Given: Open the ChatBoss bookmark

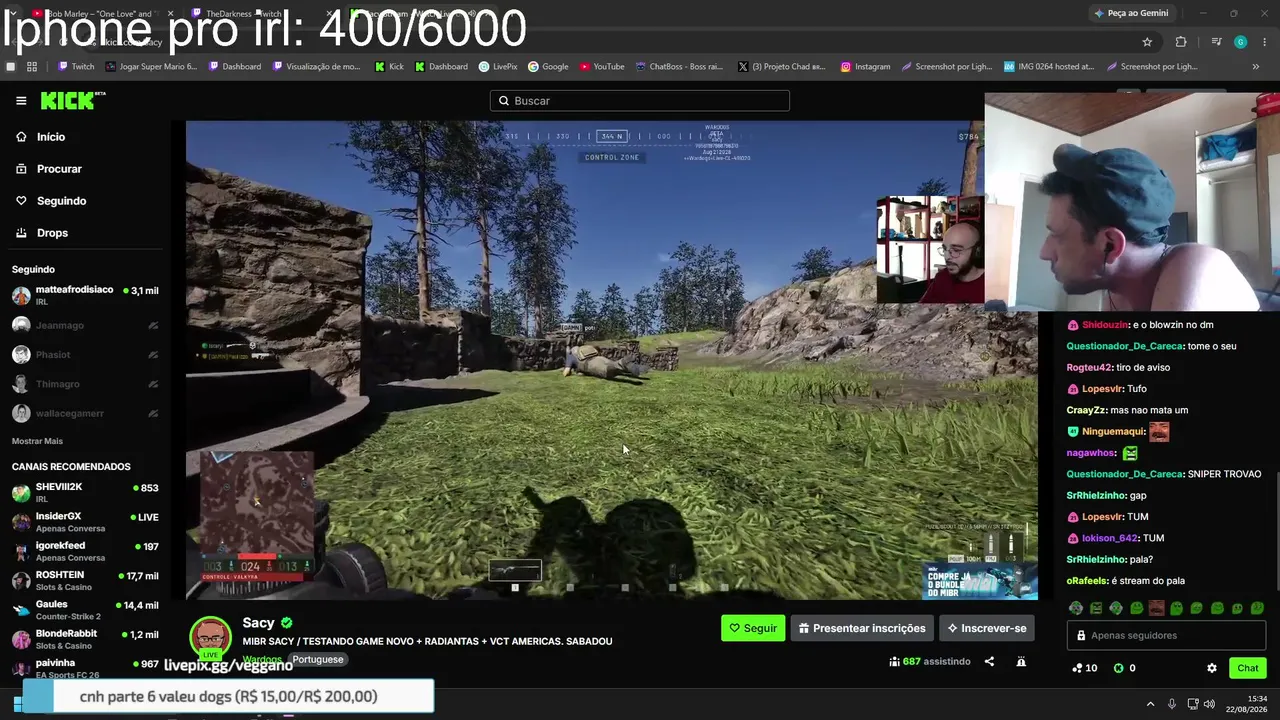Looking at the screenshot, I should (679, 67).
